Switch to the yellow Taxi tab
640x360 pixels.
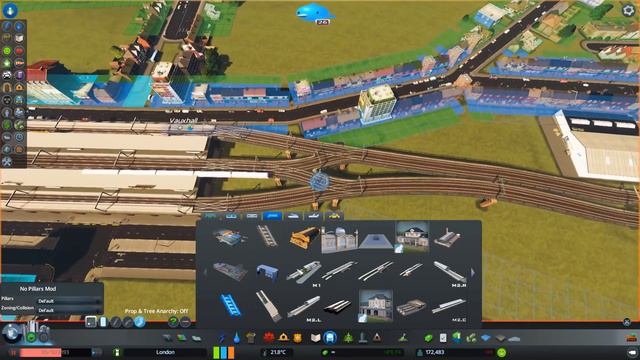pos(333,216)
